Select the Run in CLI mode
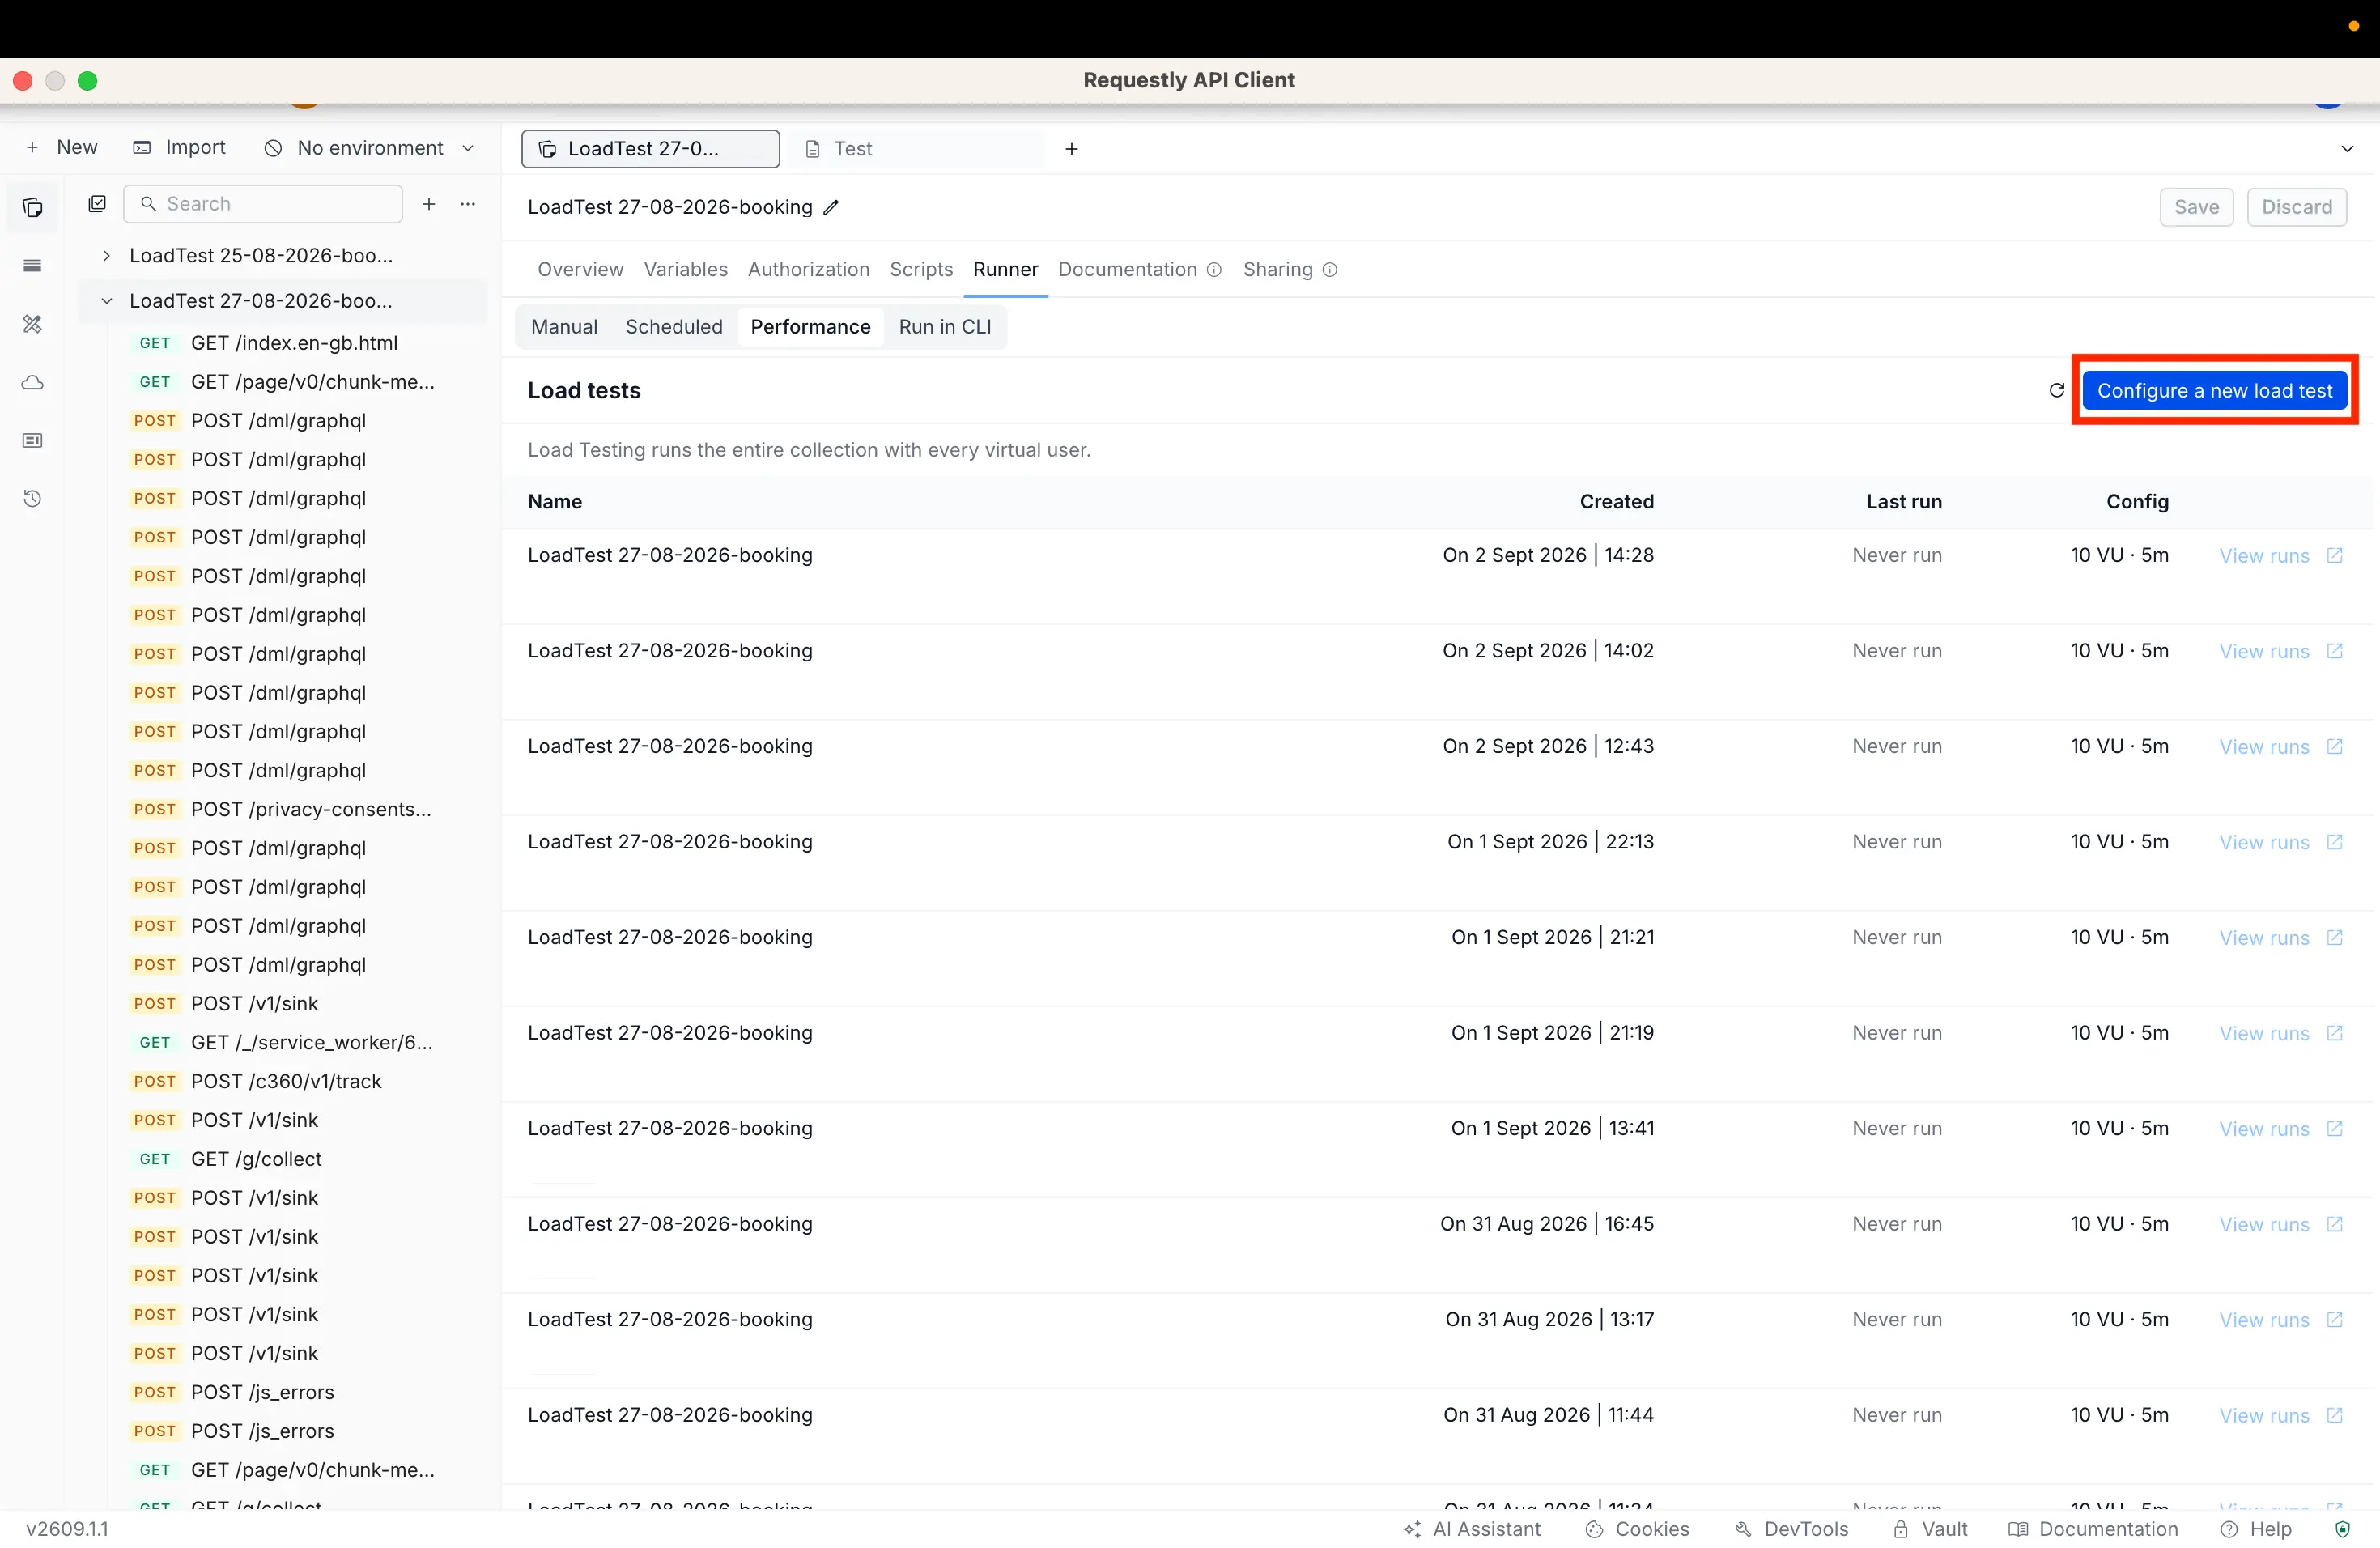The image size is (2380, 1548). coord(945,327)
